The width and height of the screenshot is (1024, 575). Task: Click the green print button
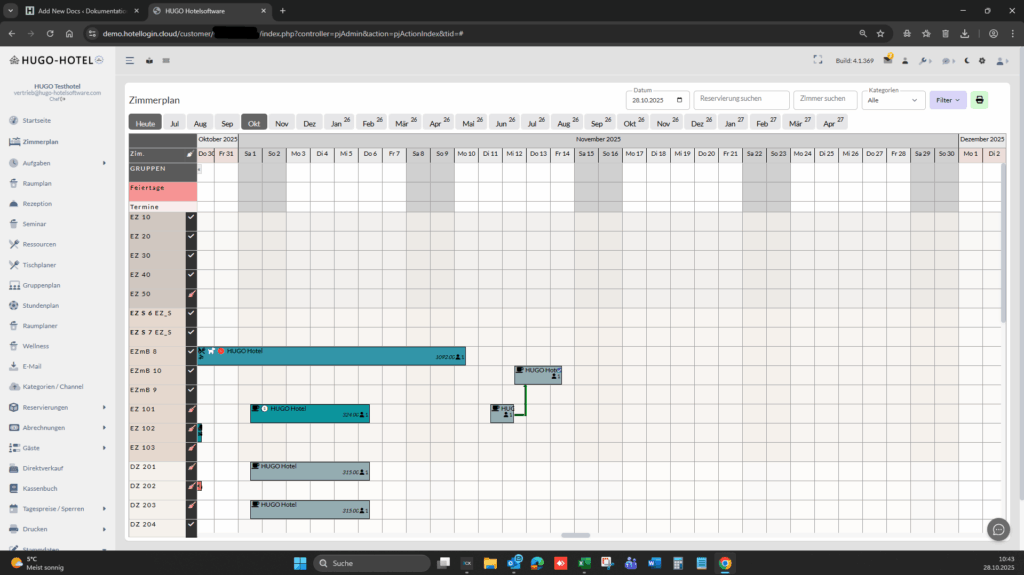pyautogui.click(x=979, y=100)
